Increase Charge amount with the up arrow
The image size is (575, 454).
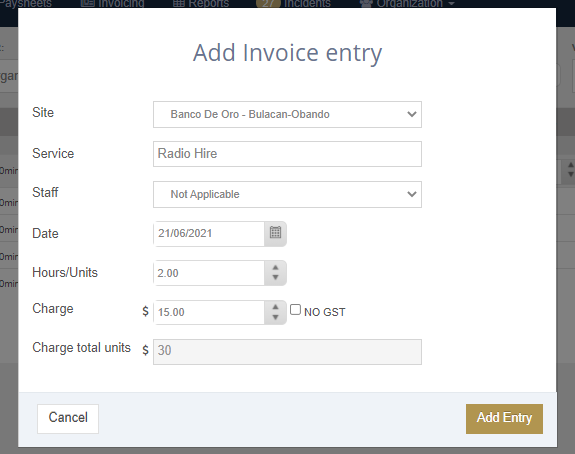(275, 307)
